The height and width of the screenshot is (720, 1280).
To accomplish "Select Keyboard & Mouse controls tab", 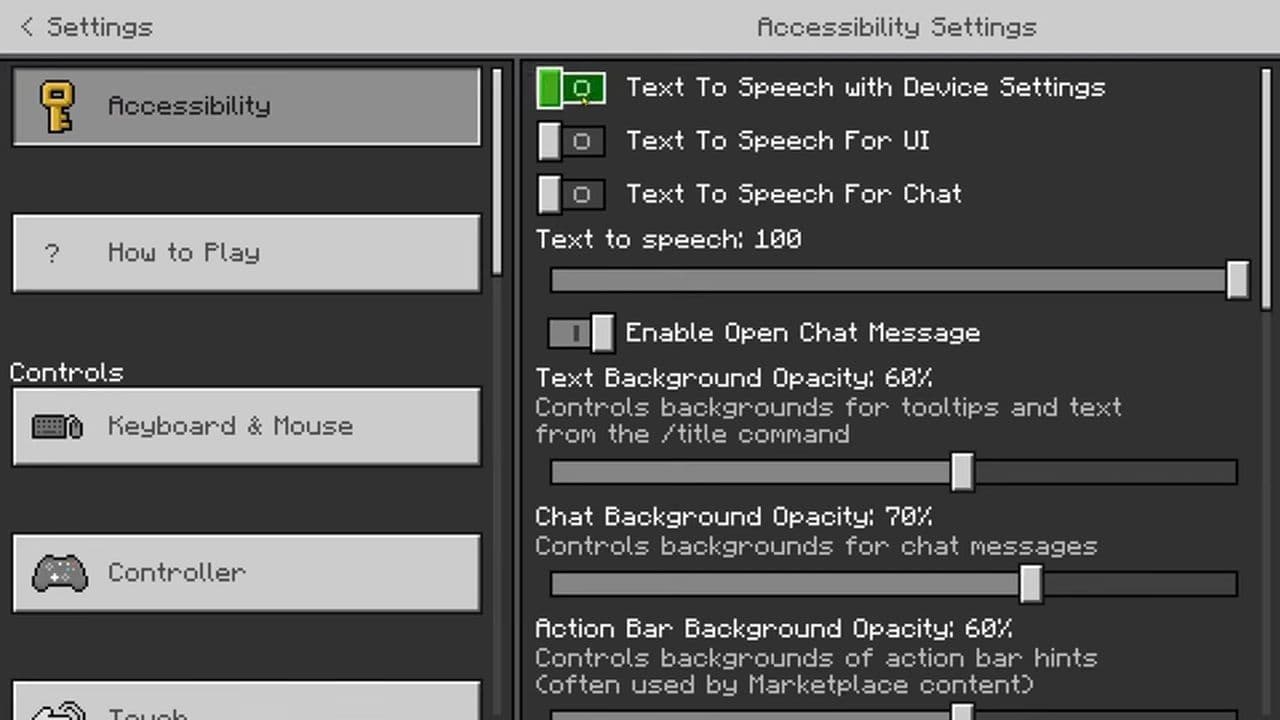I will tap(246, 427).
